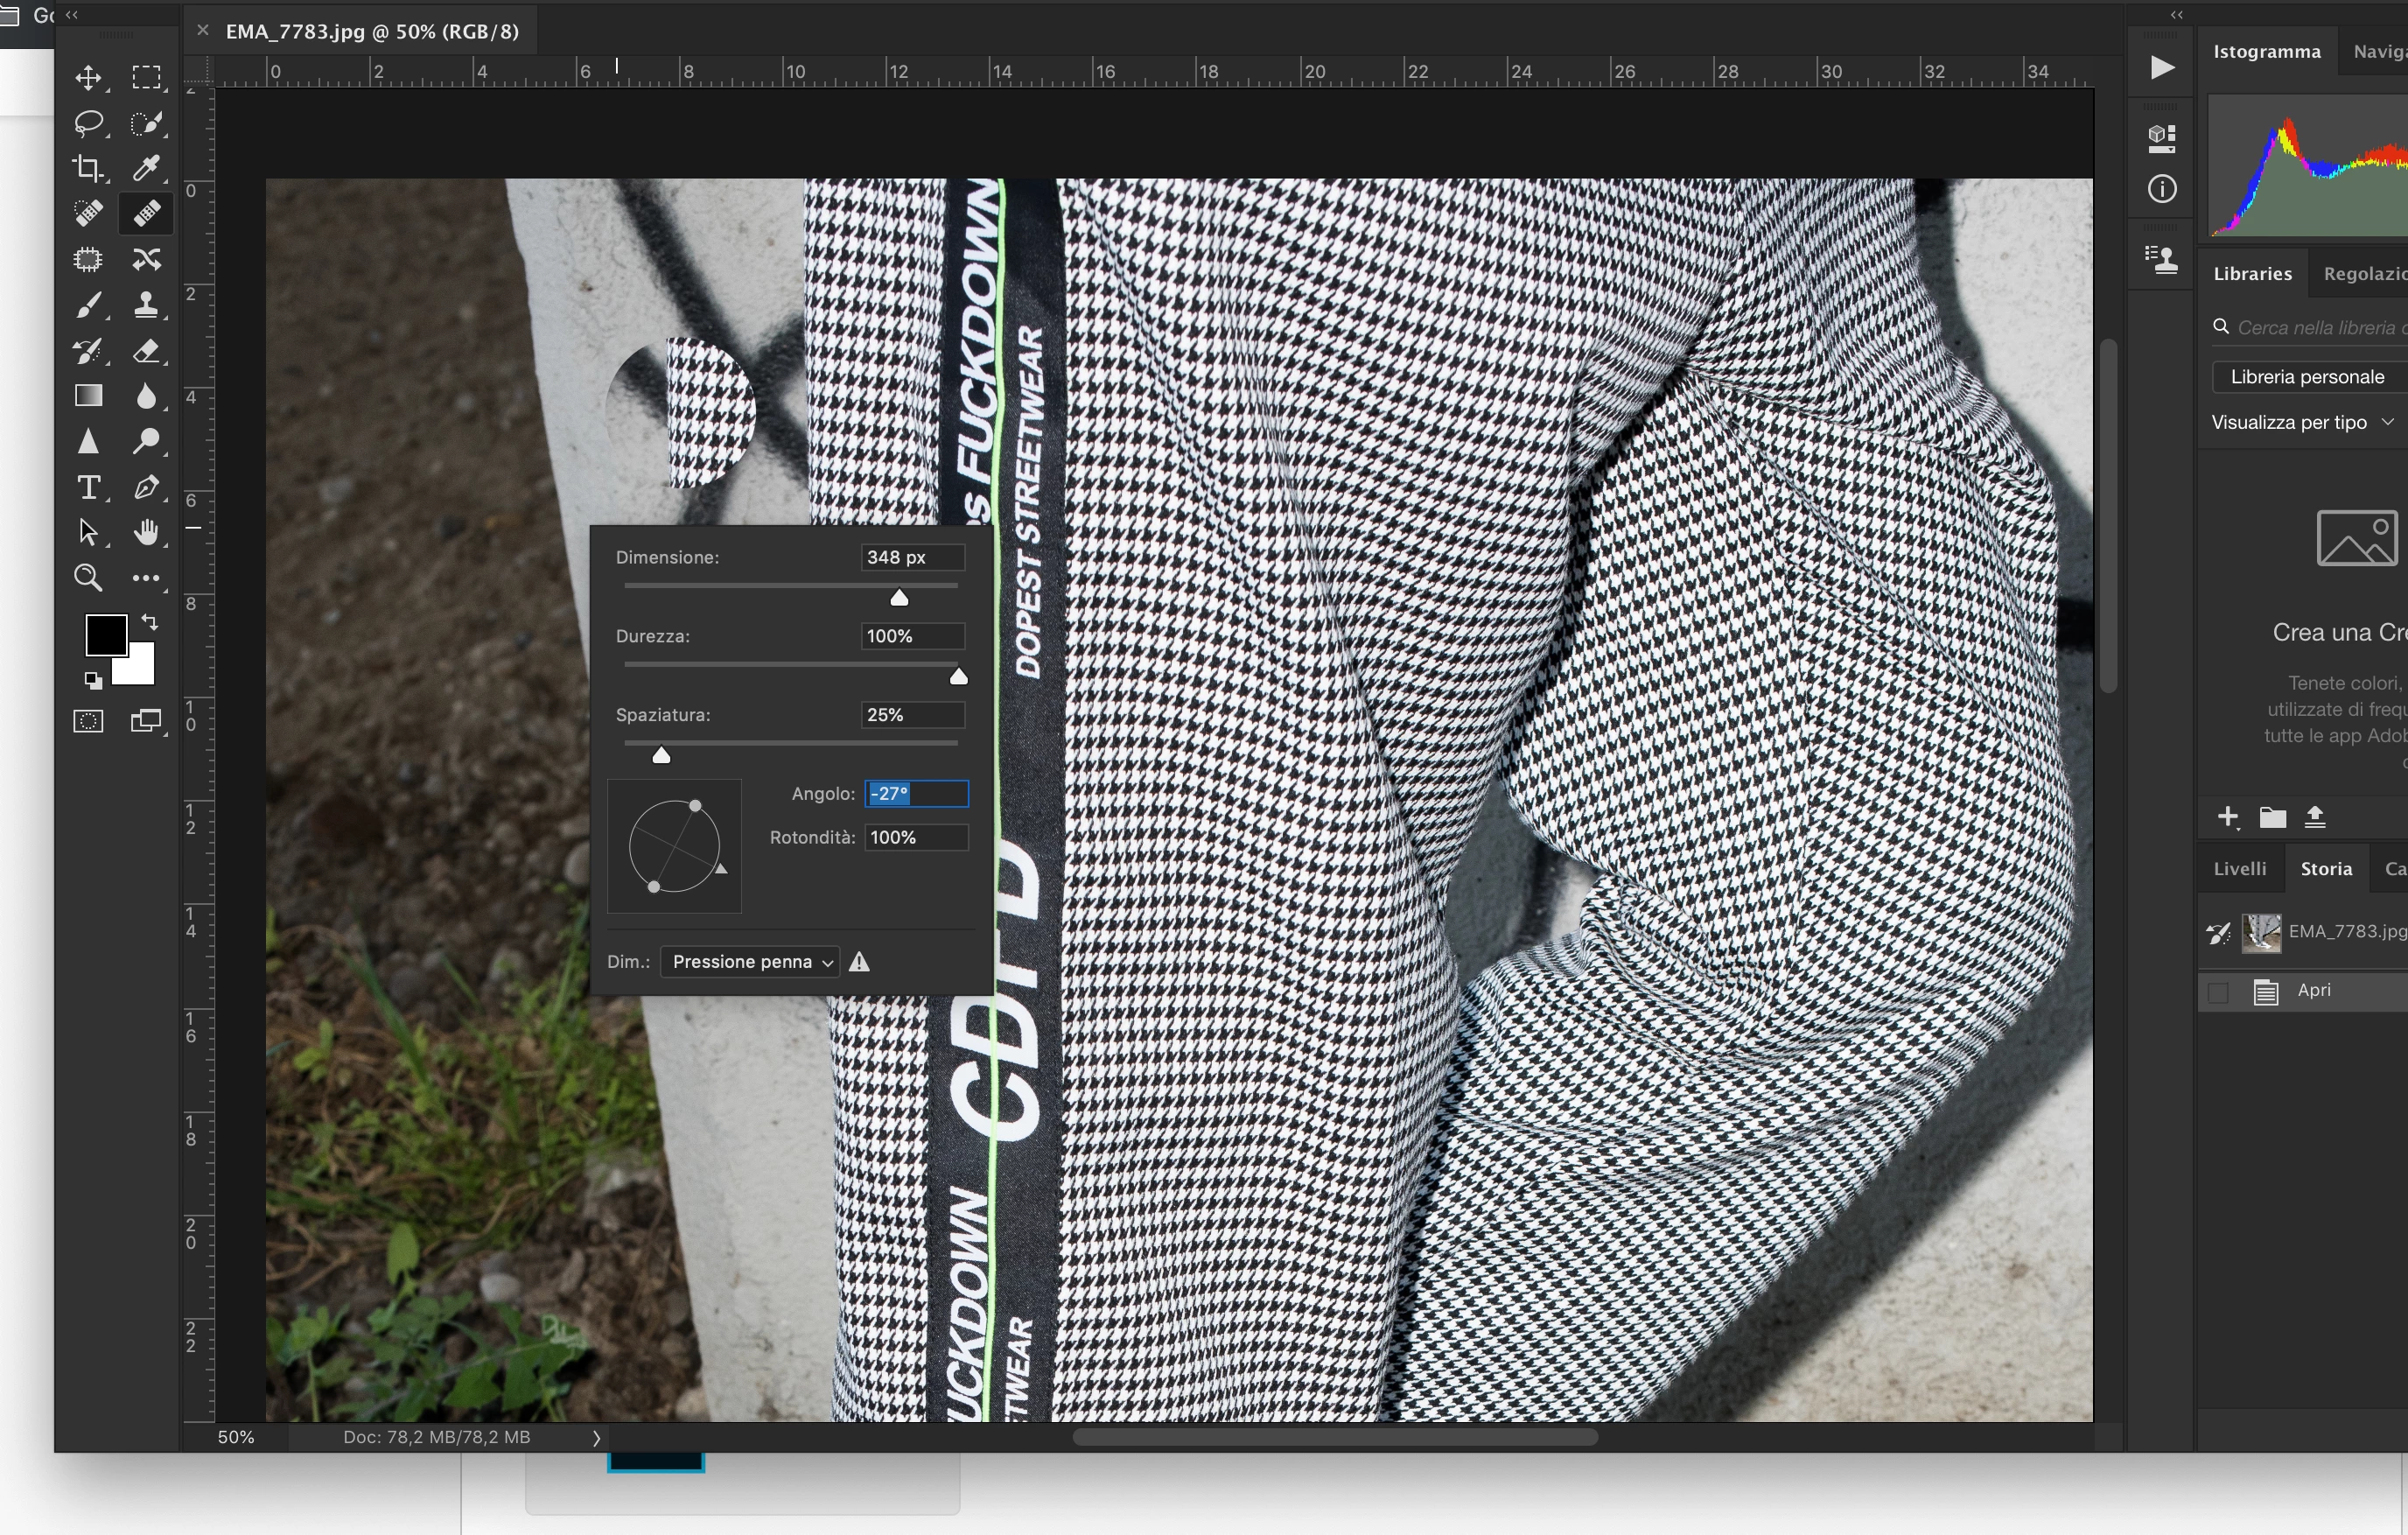Screen dimensions: 2408x1535
Task: Choose the Eraser tool
Action: pyautogui.click(x=146, y=351)
